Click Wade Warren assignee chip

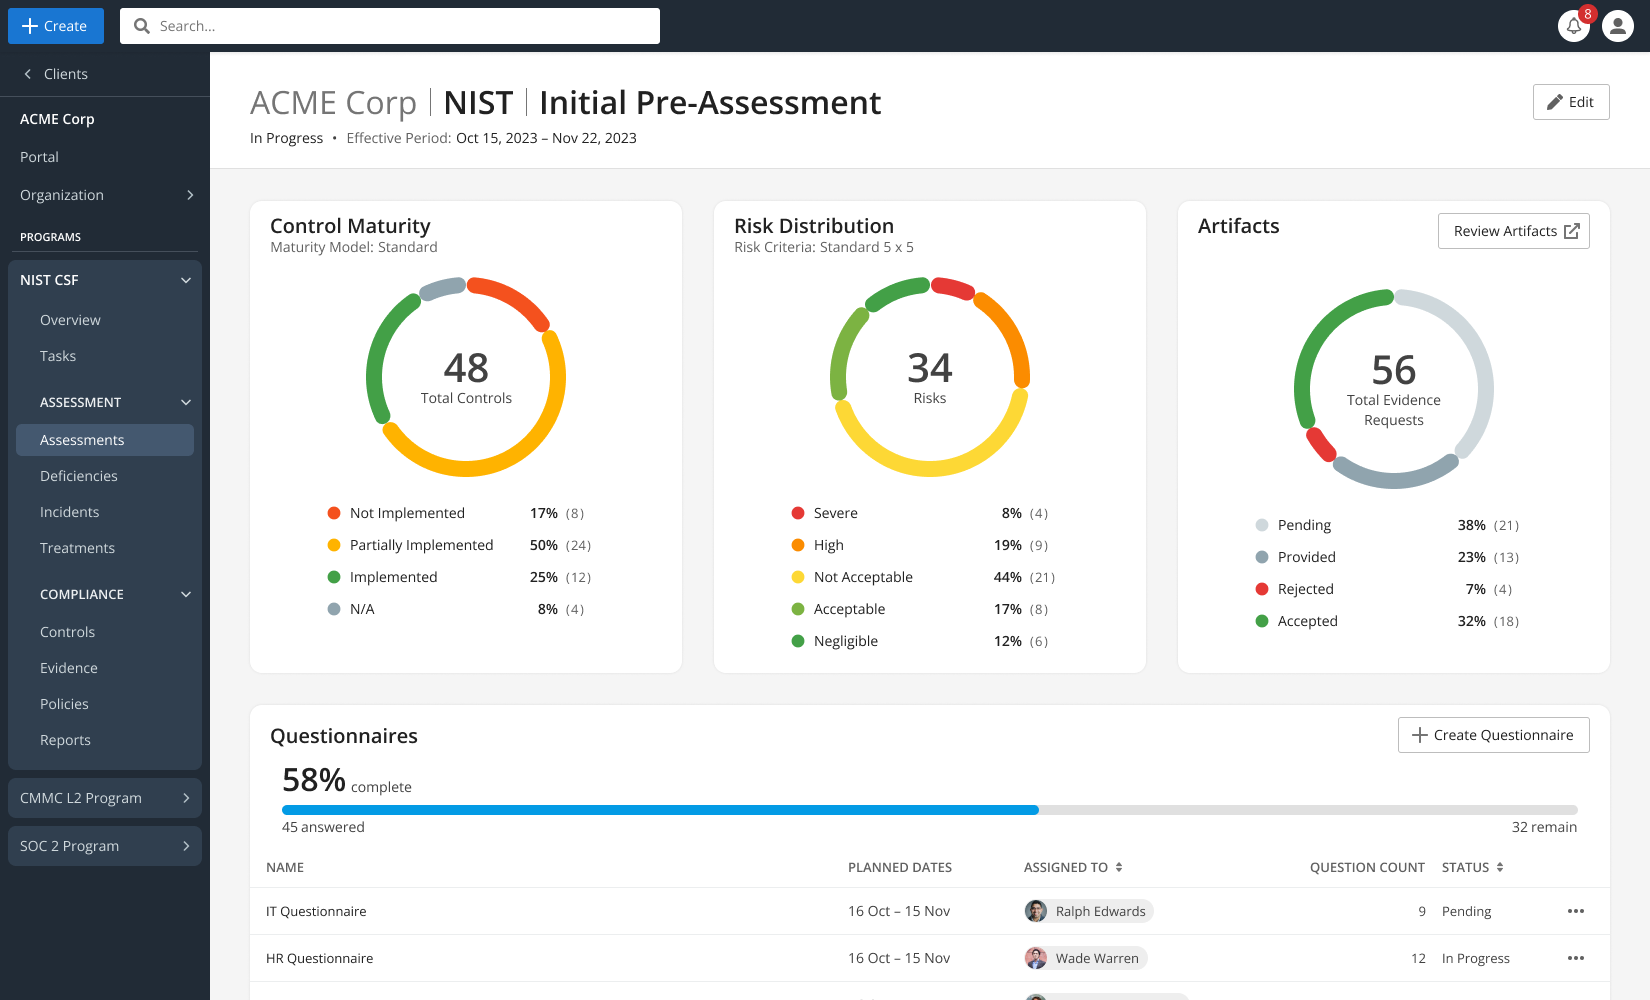[x=1086, y=958]
